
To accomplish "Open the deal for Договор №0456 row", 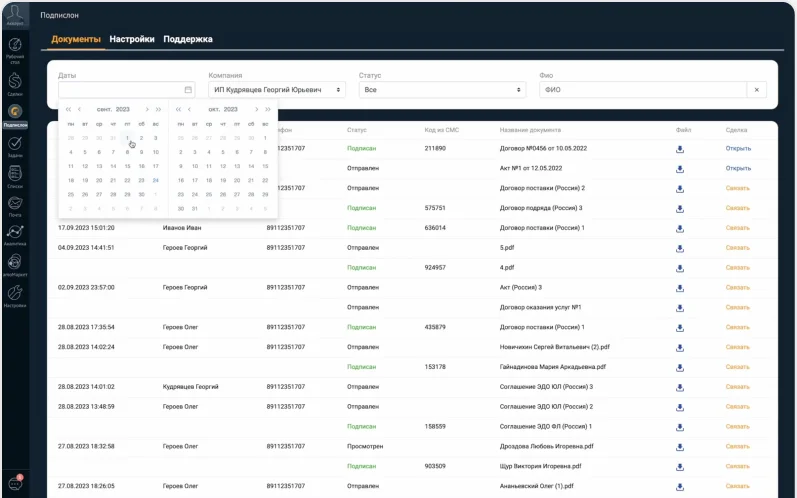I will click(738, 148).
